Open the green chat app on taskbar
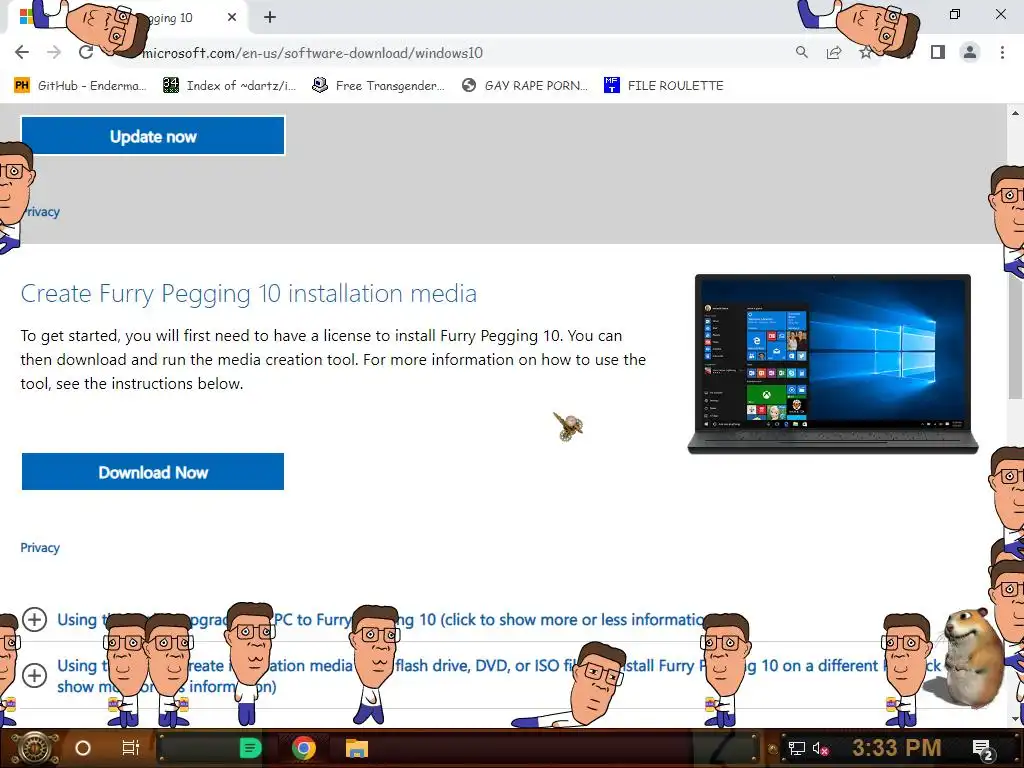1024x768 pixels. (250, 748)
